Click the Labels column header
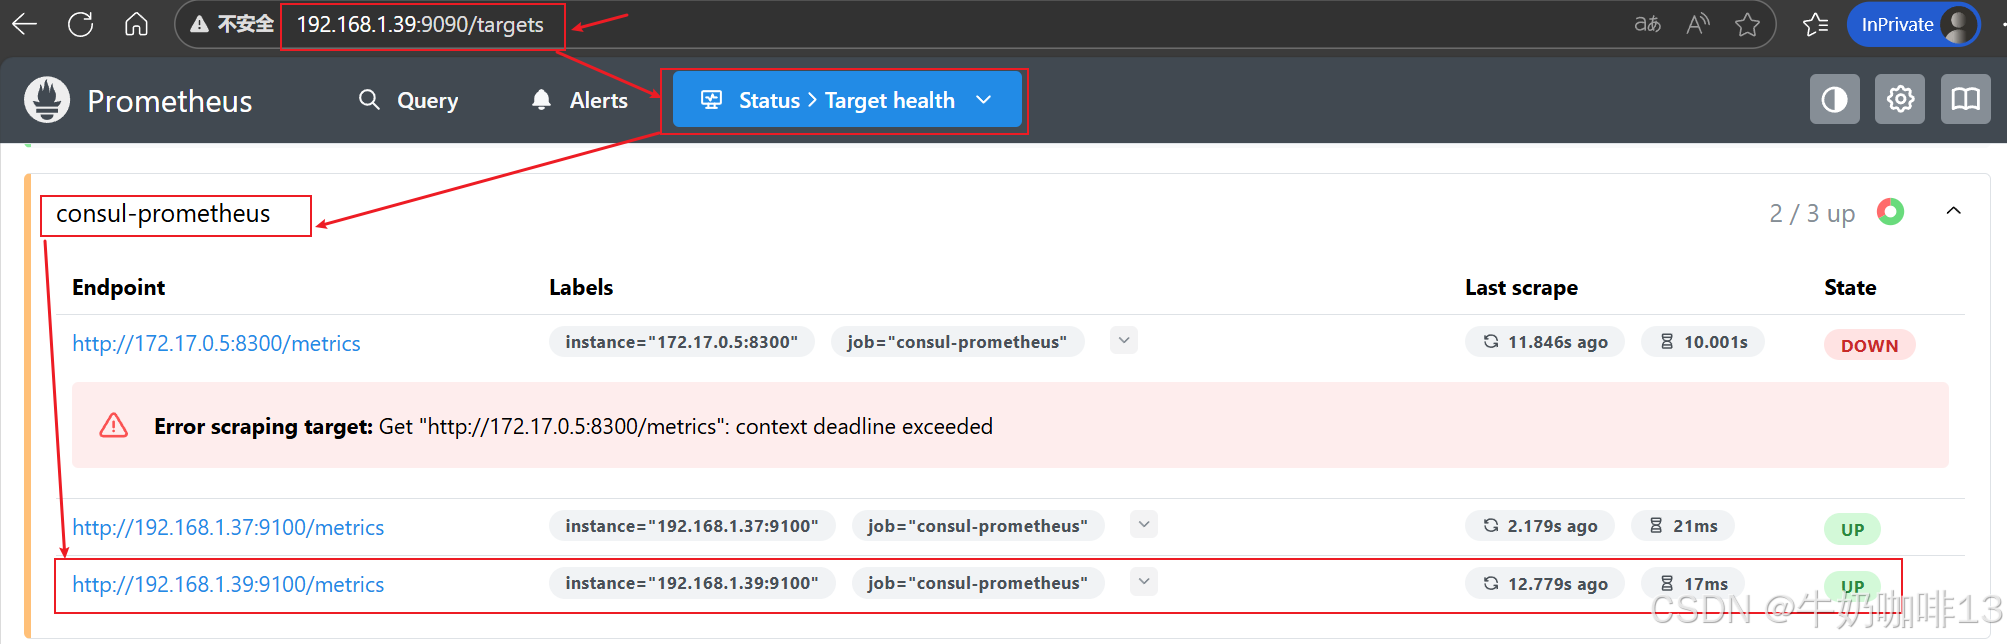 tap(581, 288)
